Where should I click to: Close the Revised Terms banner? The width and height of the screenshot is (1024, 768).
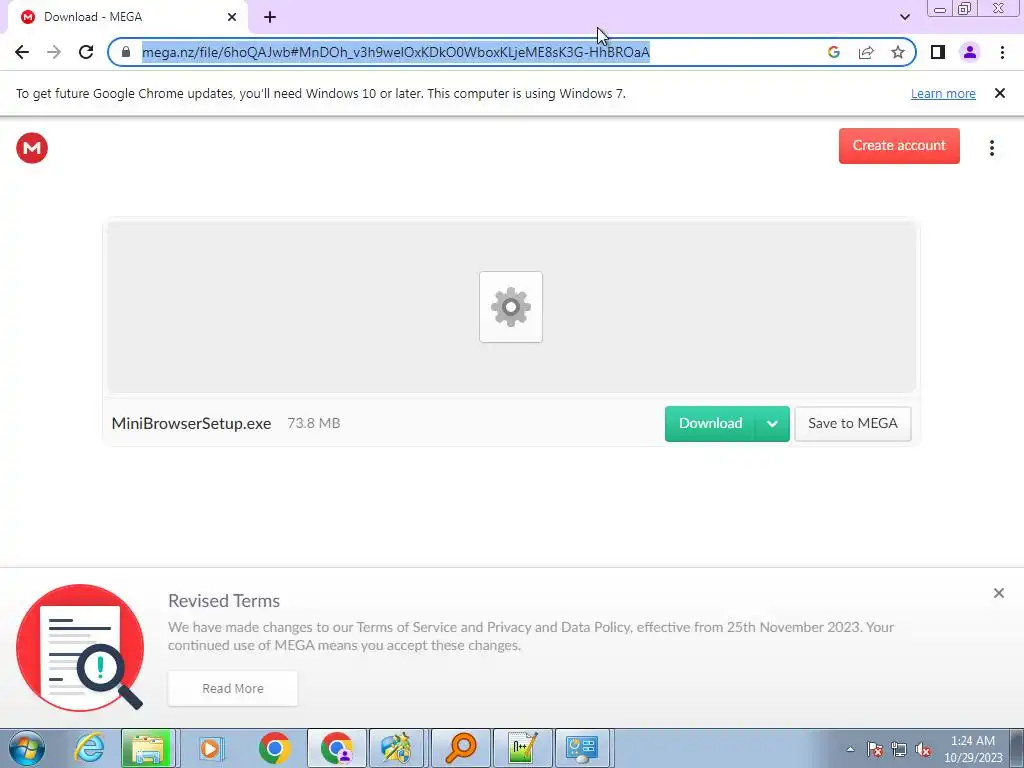[999, 593]
